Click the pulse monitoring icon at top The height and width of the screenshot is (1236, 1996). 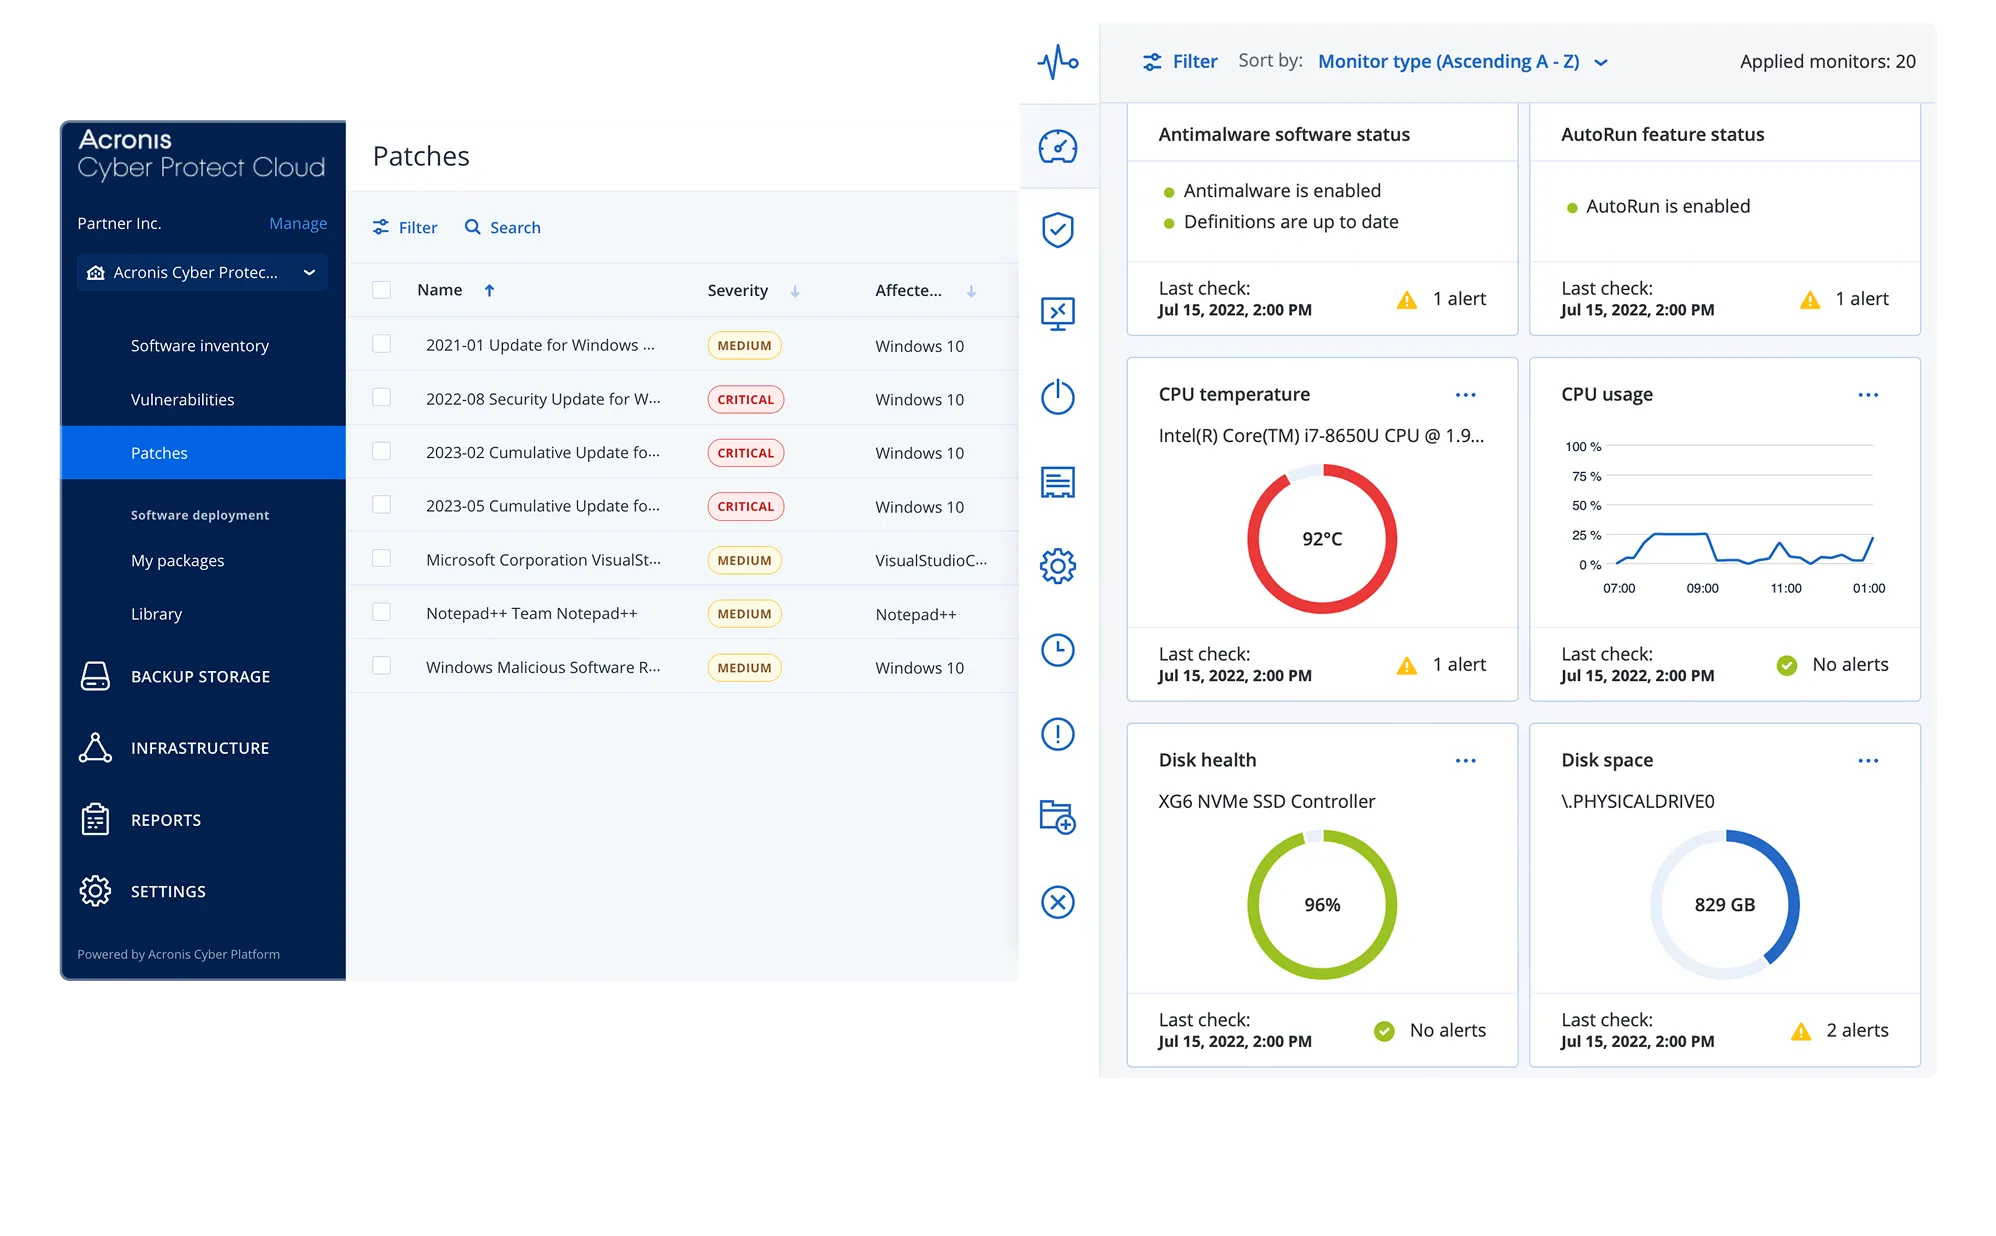1057,62
